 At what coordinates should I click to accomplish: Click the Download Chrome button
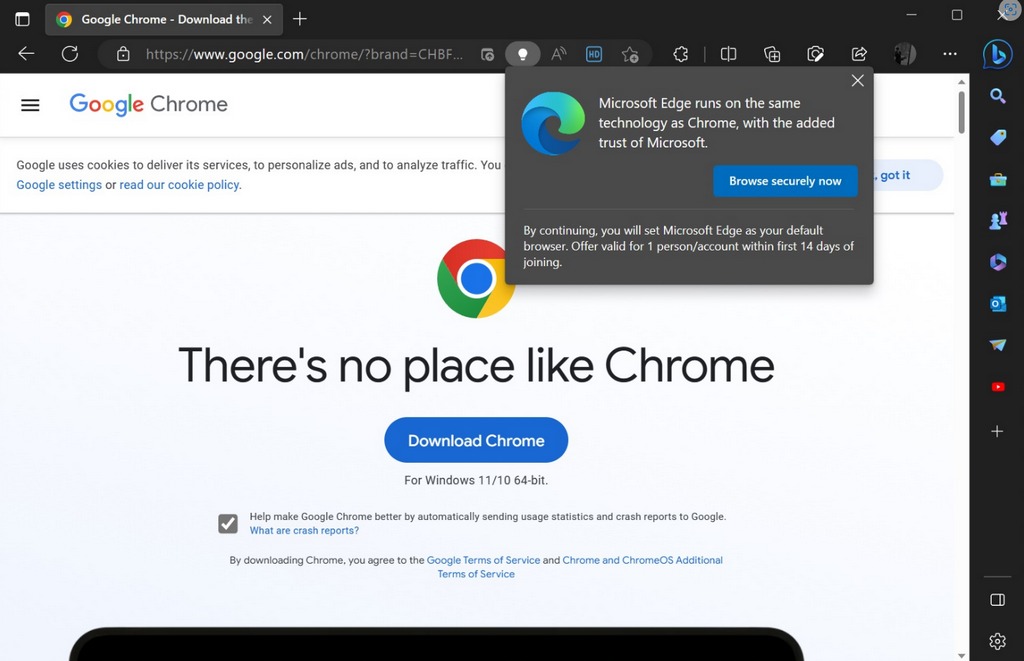coord(476,440)
